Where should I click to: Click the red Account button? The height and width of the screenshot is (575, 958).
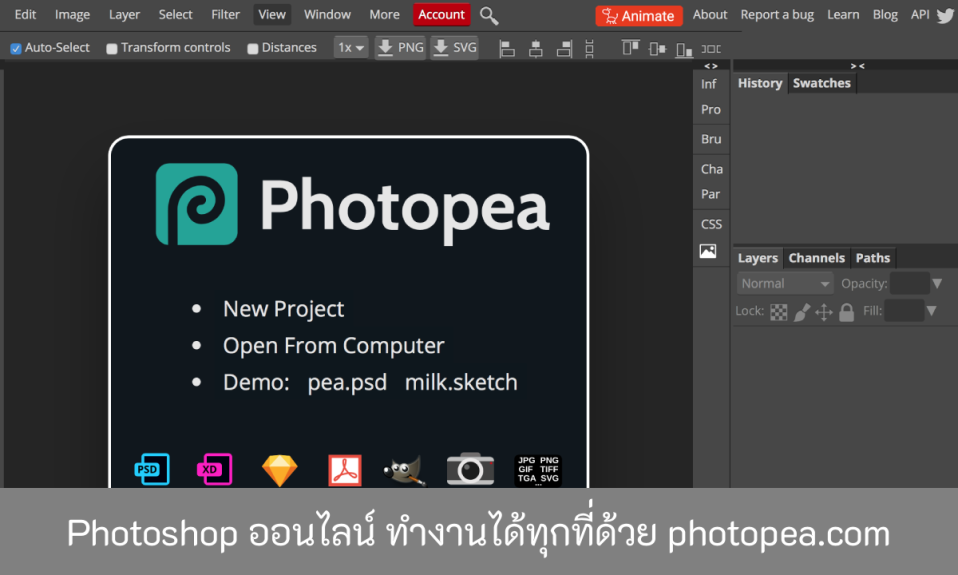coord(442,15)
